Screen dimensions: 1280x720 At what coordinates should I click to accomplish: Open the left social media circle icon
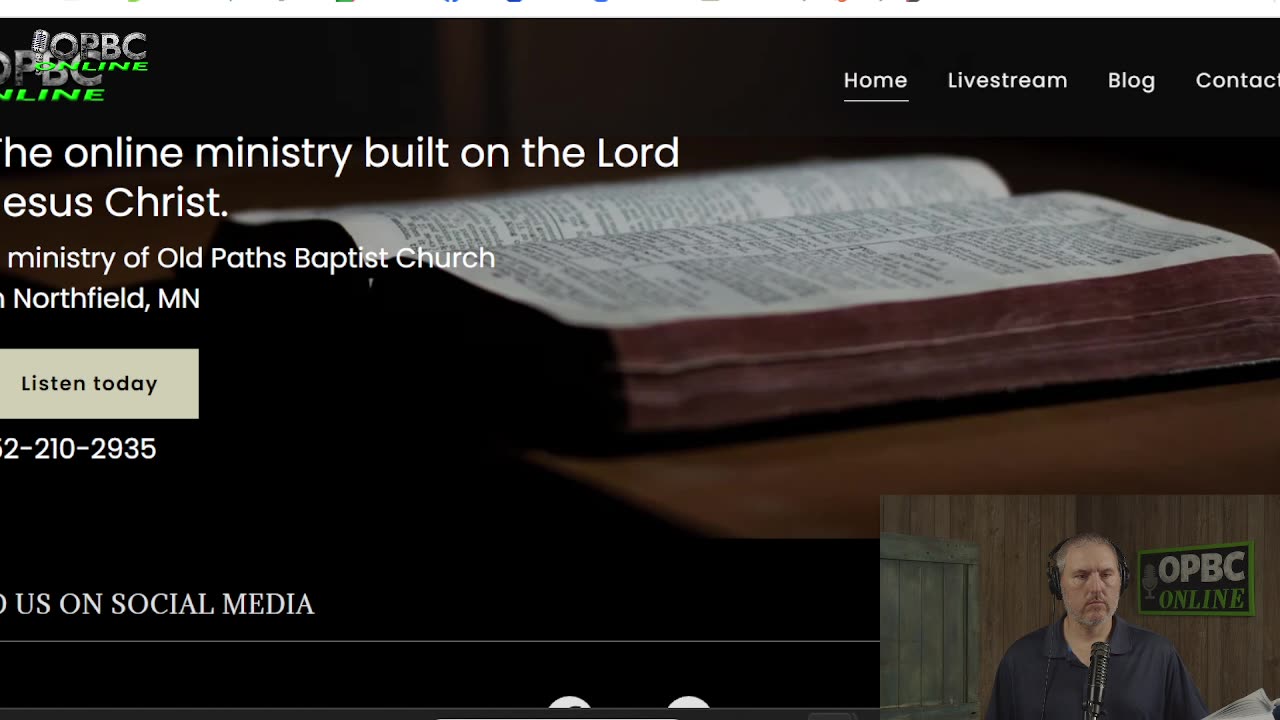(x=569, y=705)
